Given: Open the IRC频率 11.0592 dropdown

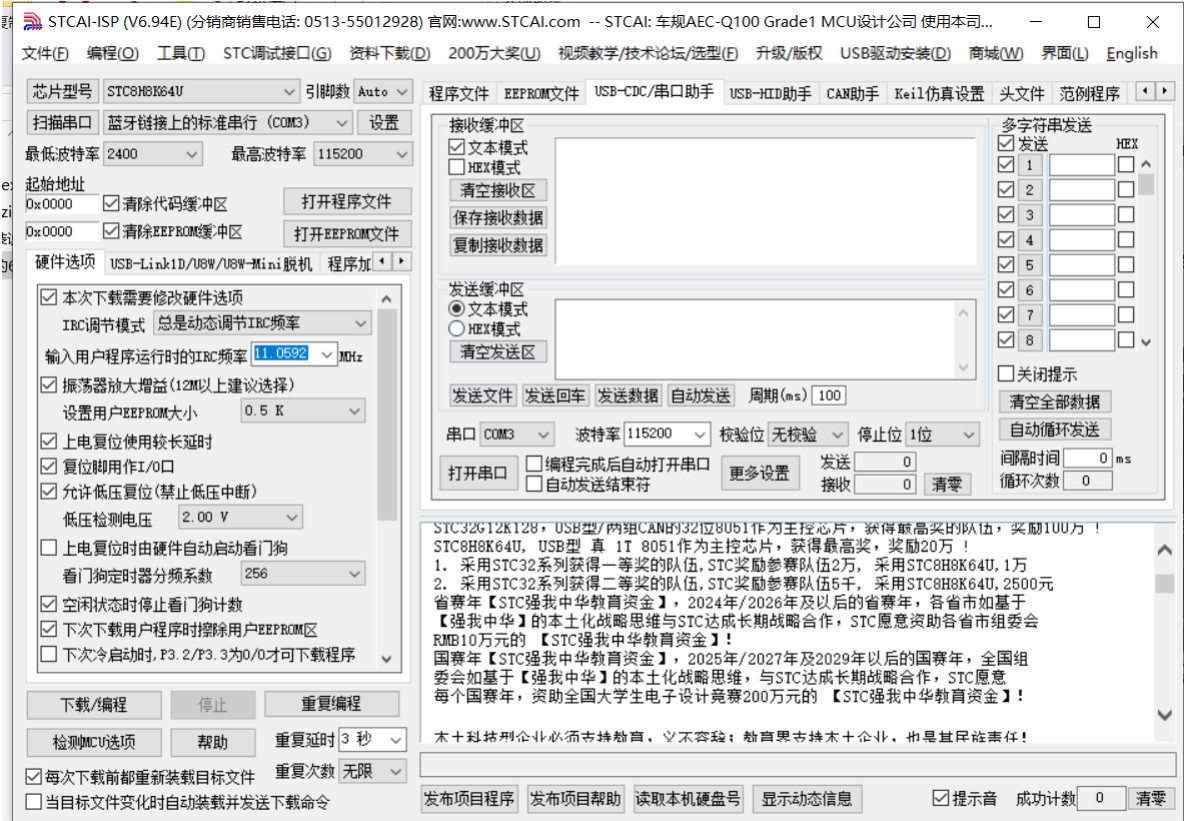Looking at the screenshot, I should 327,354.
